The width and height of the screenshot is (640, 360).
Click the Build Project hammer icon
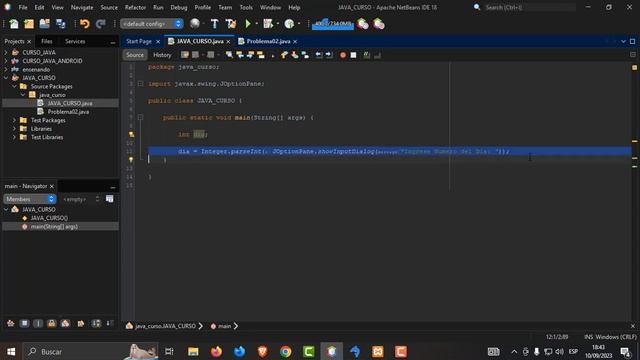pyautogui.click(x=214, y=24)
